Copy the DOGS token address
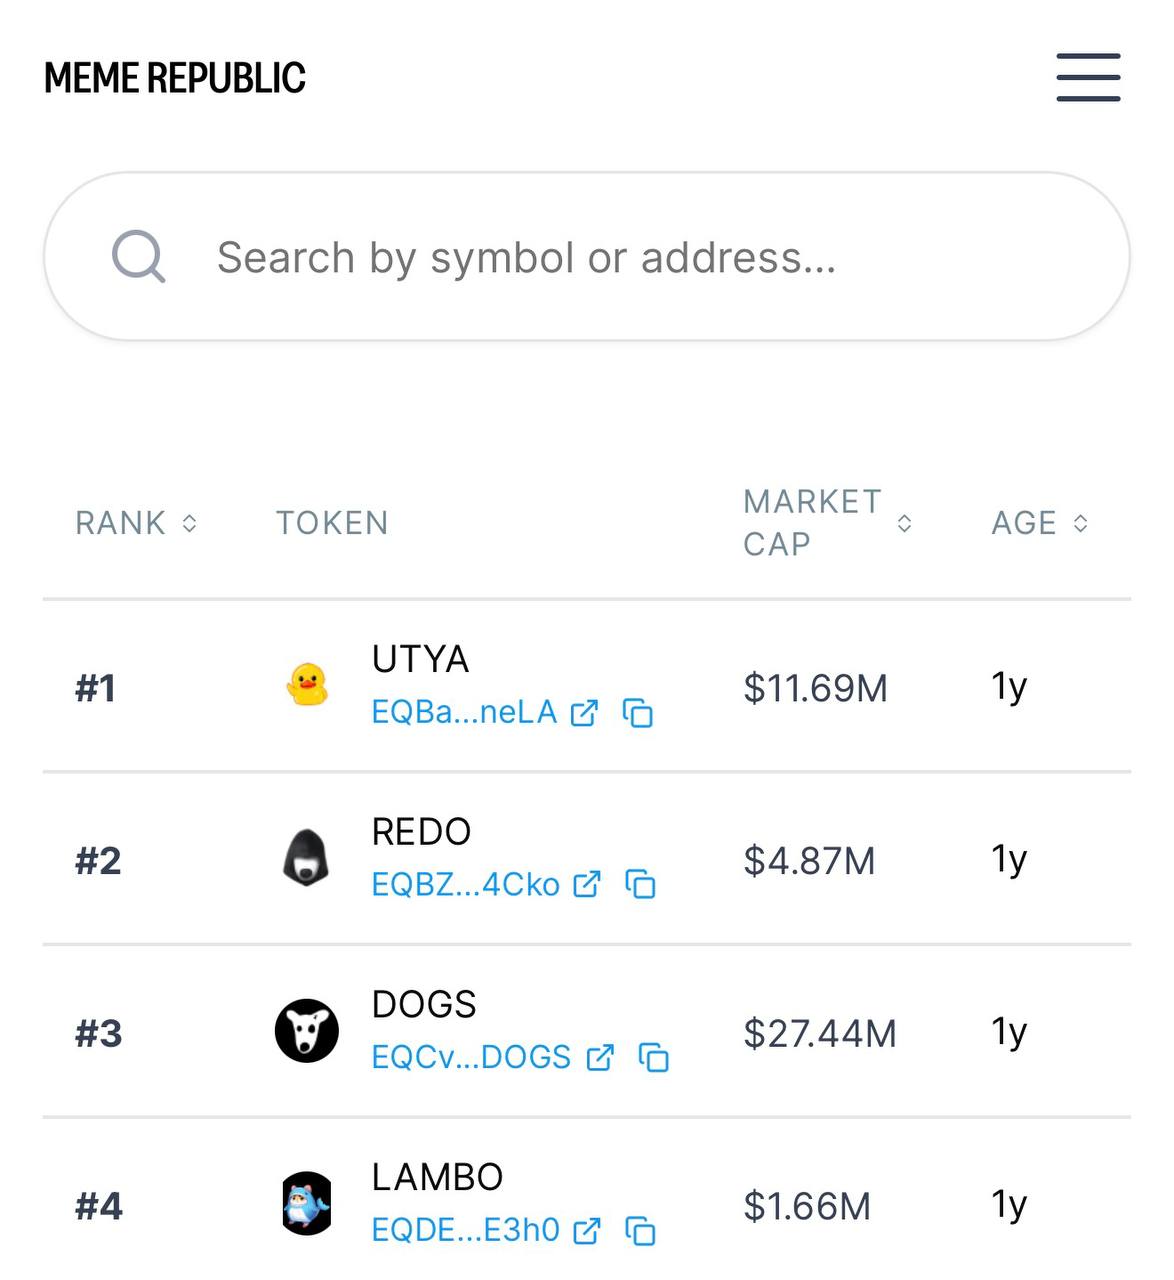This screenshot has height=1280, width=1174. 654,1057
